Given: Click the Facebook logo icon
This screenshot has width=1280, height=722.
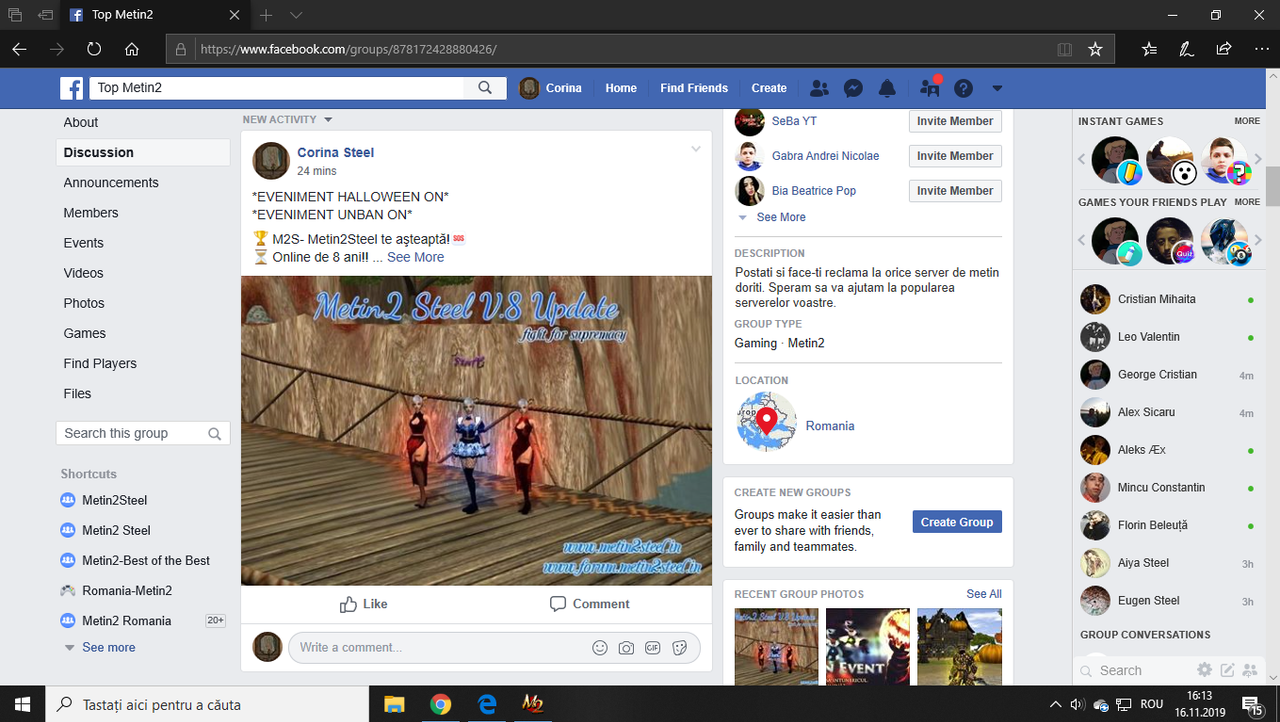Looking at the screenshot, I should pos(71,88).
